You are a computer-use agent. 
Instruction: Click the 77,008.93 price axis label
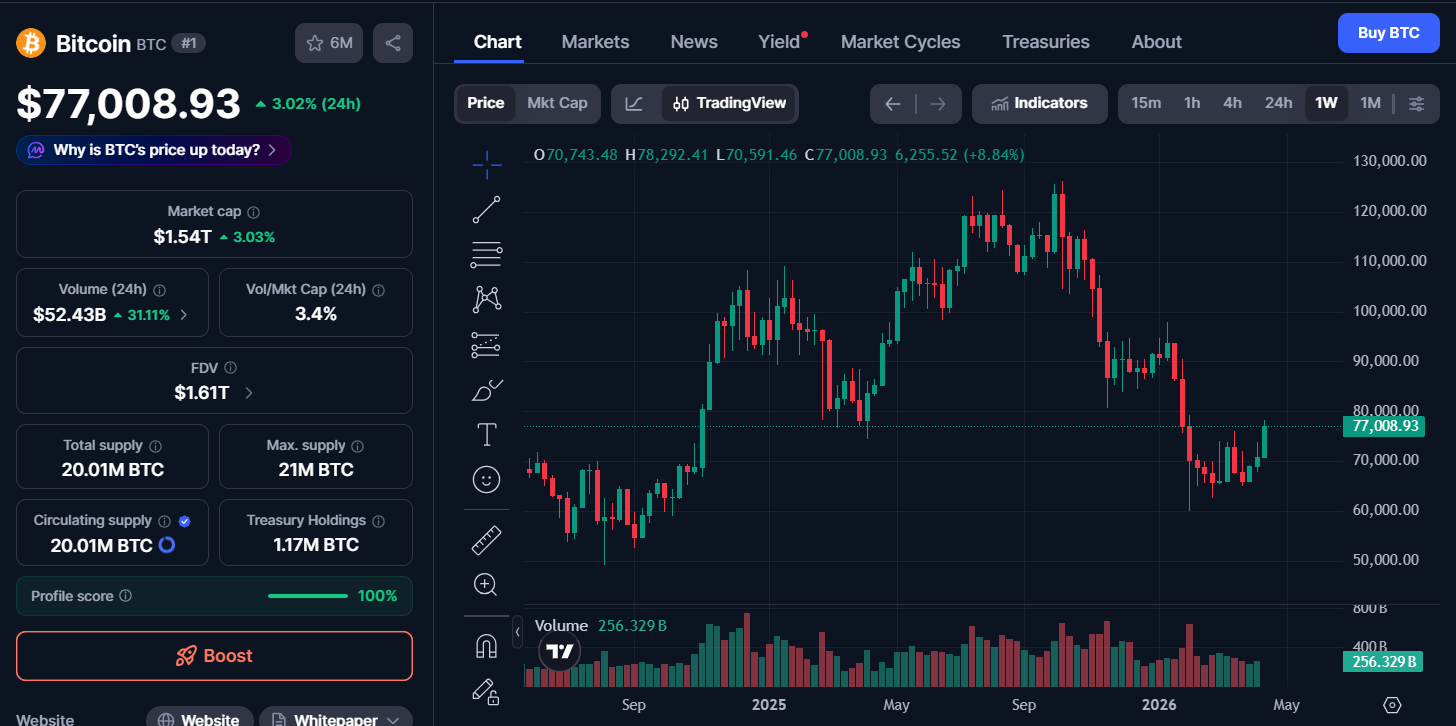(1384, 426)
